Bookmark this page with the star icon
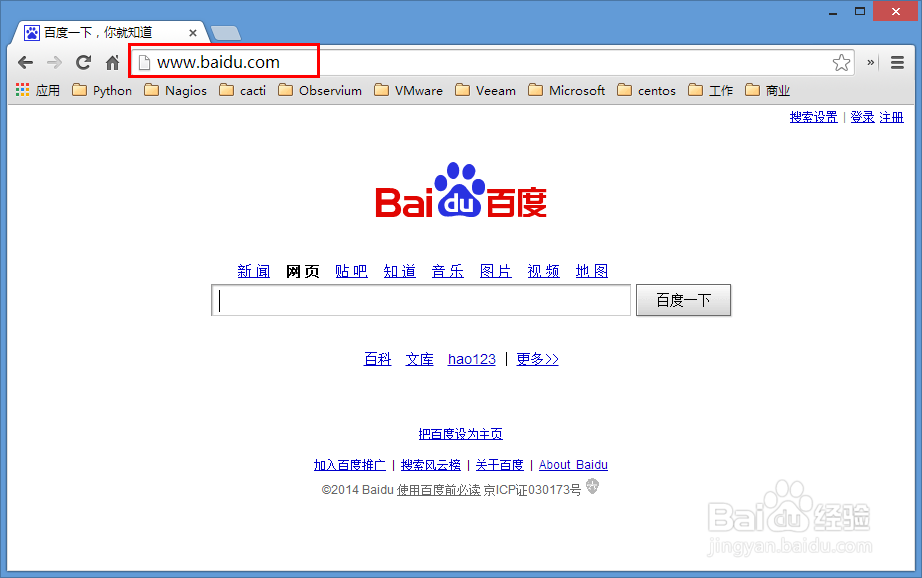Screen dimensions: 922x578 pos(841,62)
